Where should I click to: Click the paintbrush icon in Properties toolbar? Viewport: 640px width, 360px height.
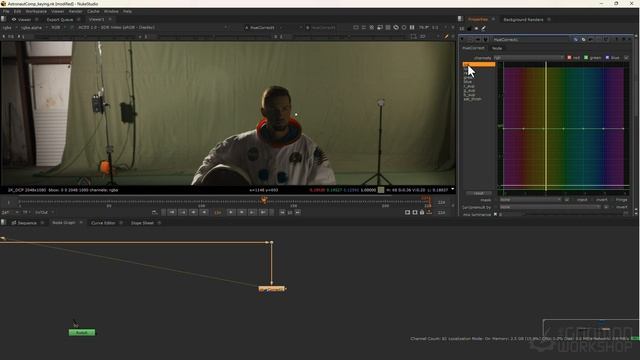[484, 29]
